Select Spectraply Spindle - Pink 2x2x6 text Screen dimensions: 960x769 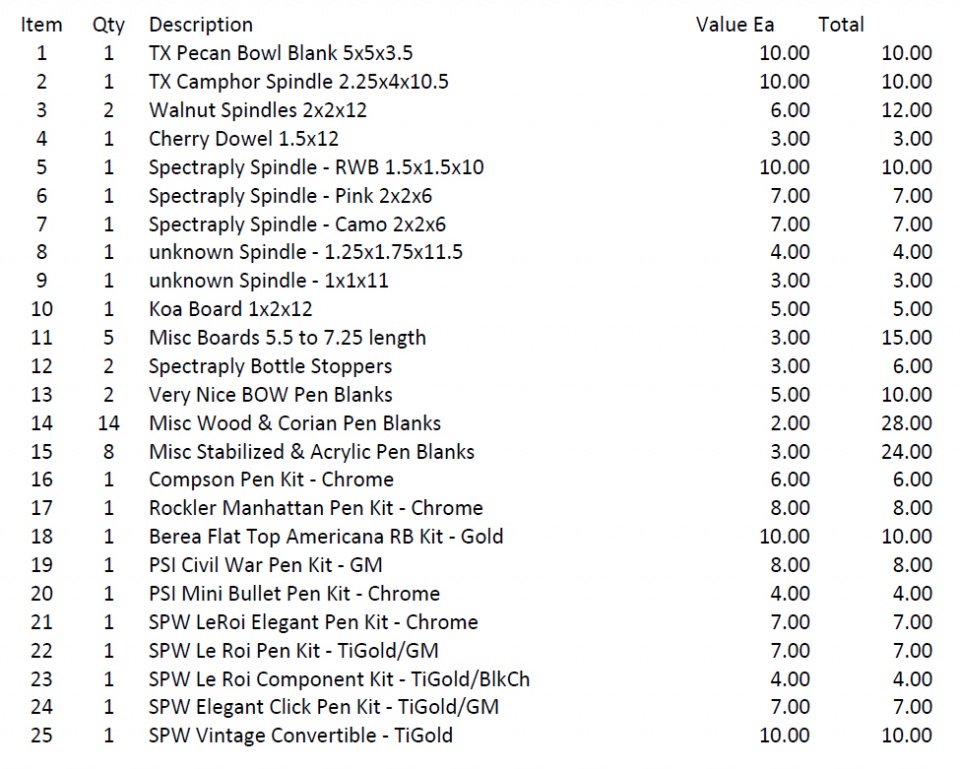coord(290,196)
